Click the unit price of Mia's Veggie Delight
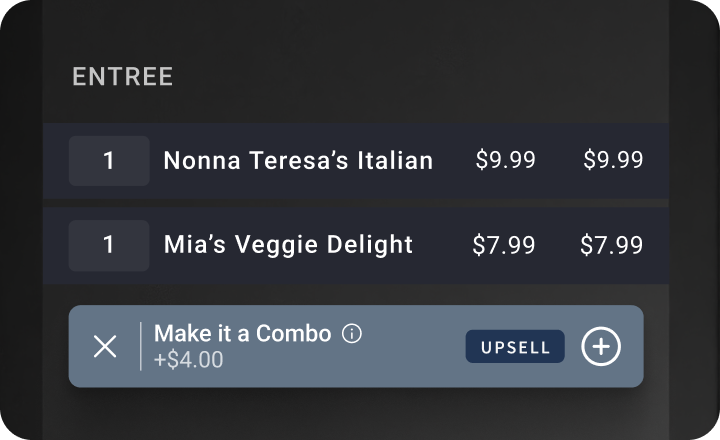The height and width of the screenshot is (440, 720). pos(504,245)
